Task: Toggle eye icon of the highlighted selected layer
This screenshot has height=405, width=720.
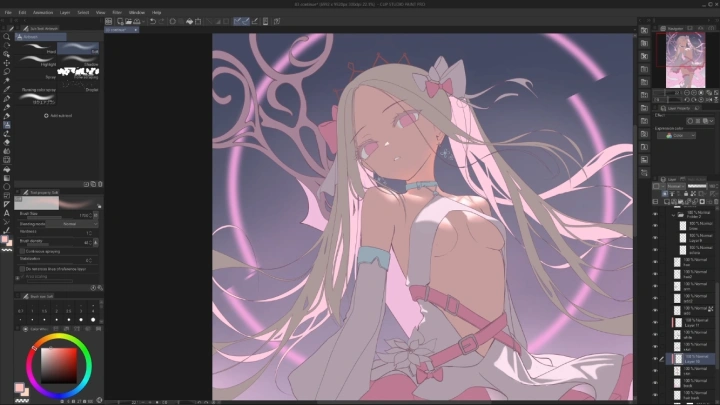Action: click(x=655, y=358)
